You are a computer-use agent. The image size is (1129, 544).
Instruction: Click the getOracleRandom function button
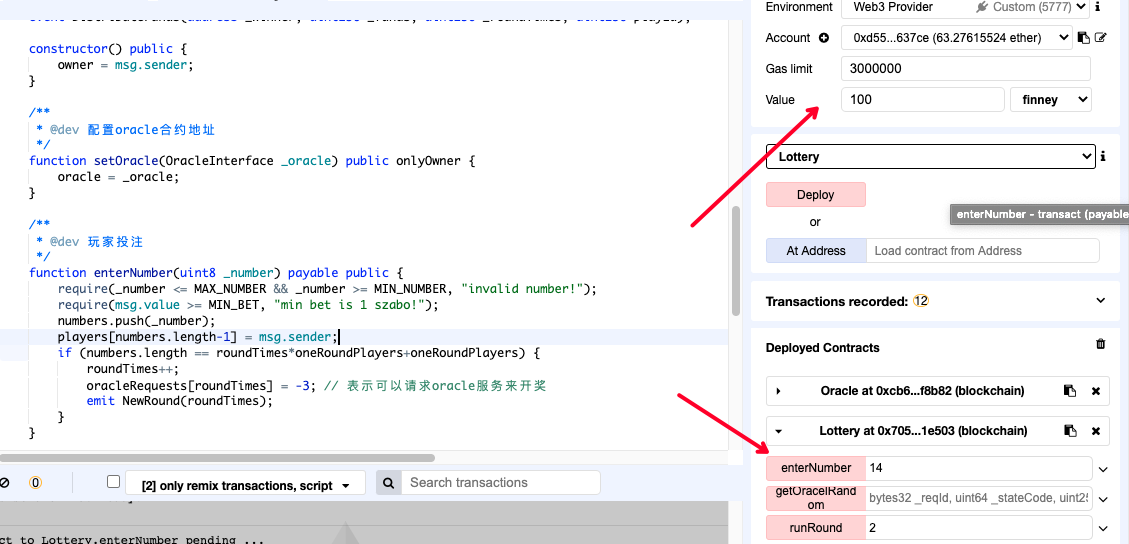click(816, 498)
